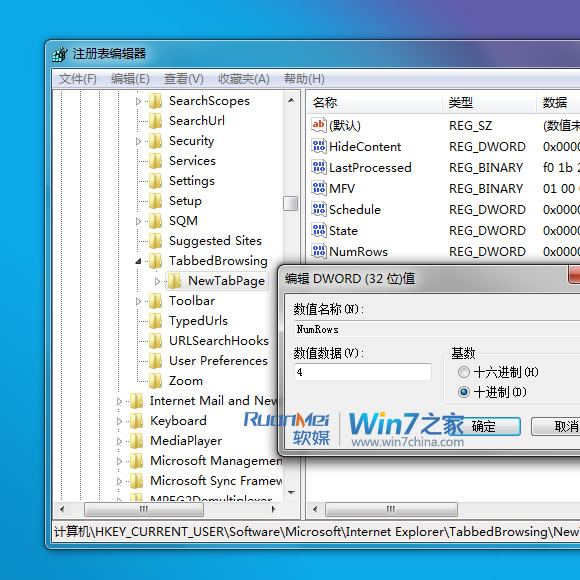Viewport: 580px width, 580px height.
Task: Open the 收藏夹(A) menu
Action: pyautogui.click(x=244, y=79)
